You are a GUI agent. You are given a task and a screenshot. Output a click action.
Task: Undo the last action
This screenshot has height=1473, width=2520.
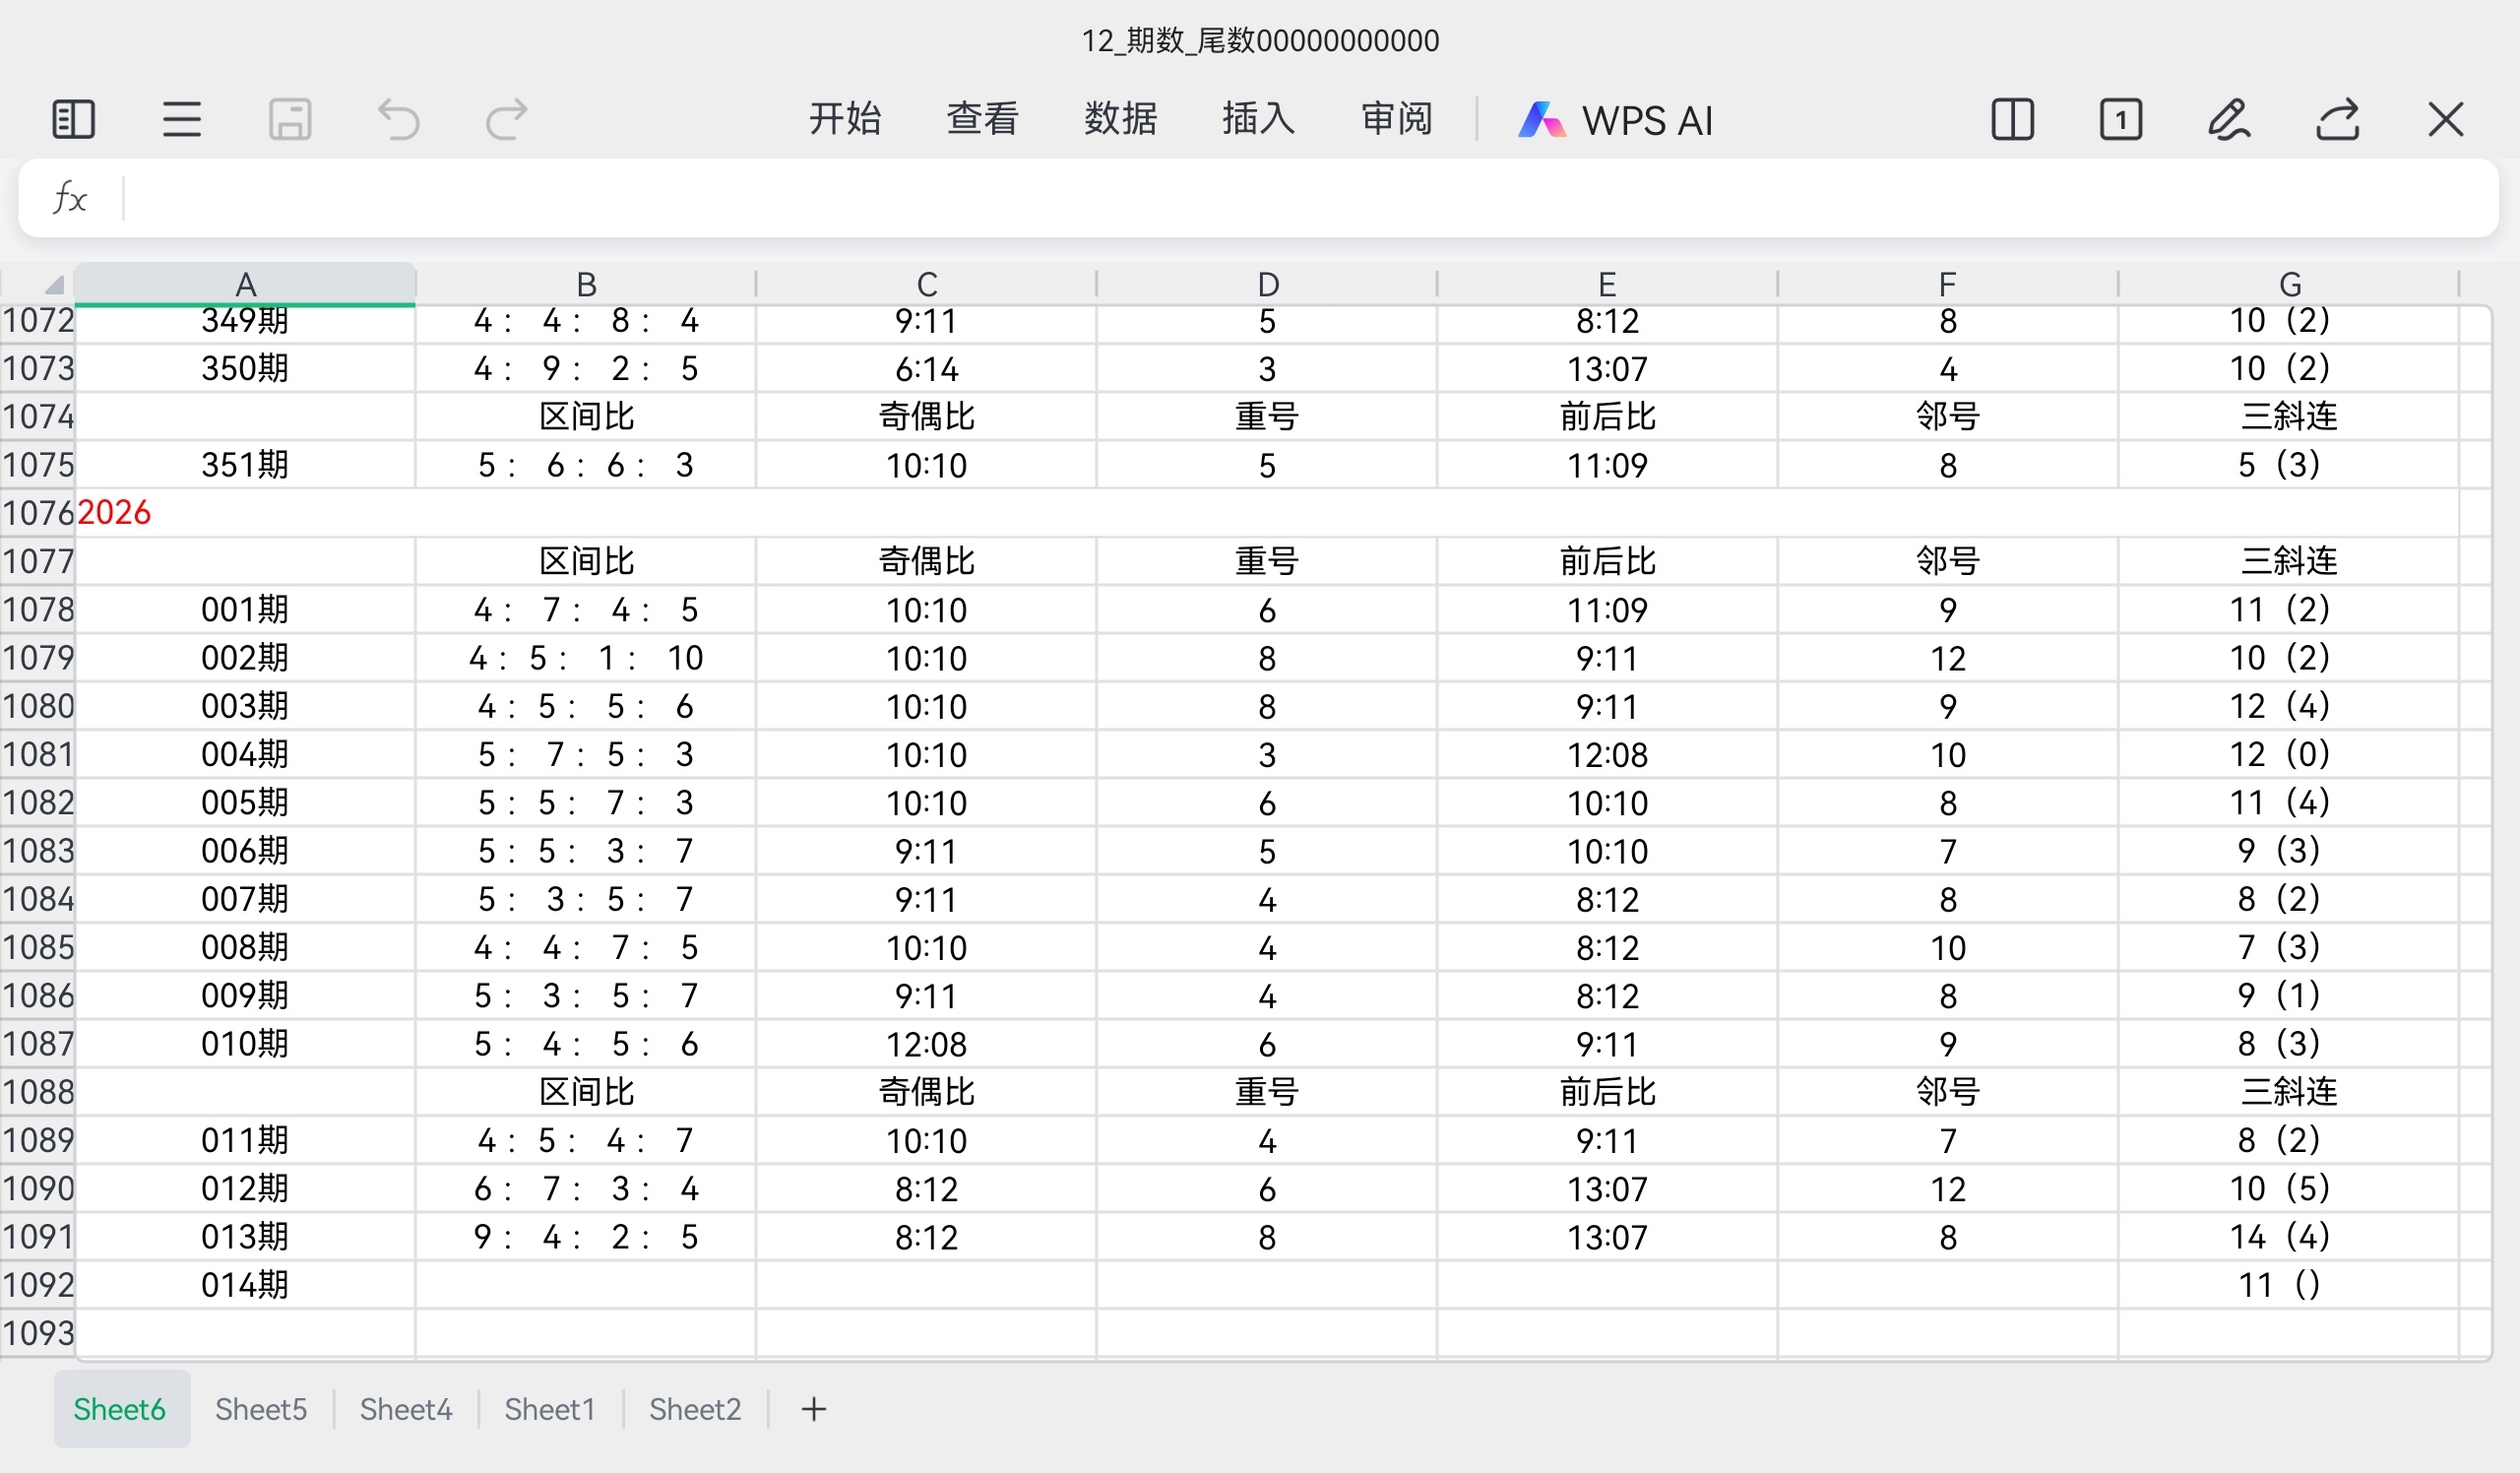(x=398, y=120)
